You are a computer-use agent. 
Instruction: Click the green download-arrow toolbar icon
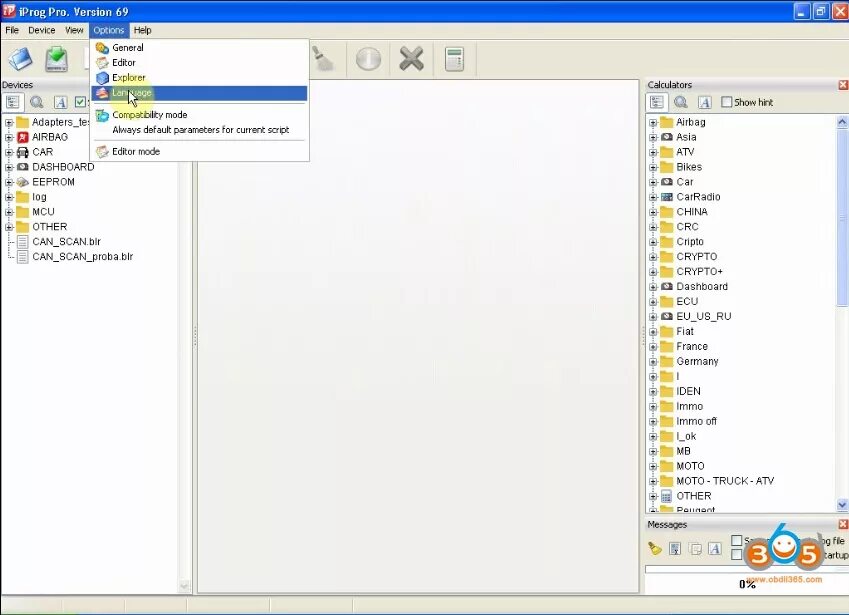point(56,59)
